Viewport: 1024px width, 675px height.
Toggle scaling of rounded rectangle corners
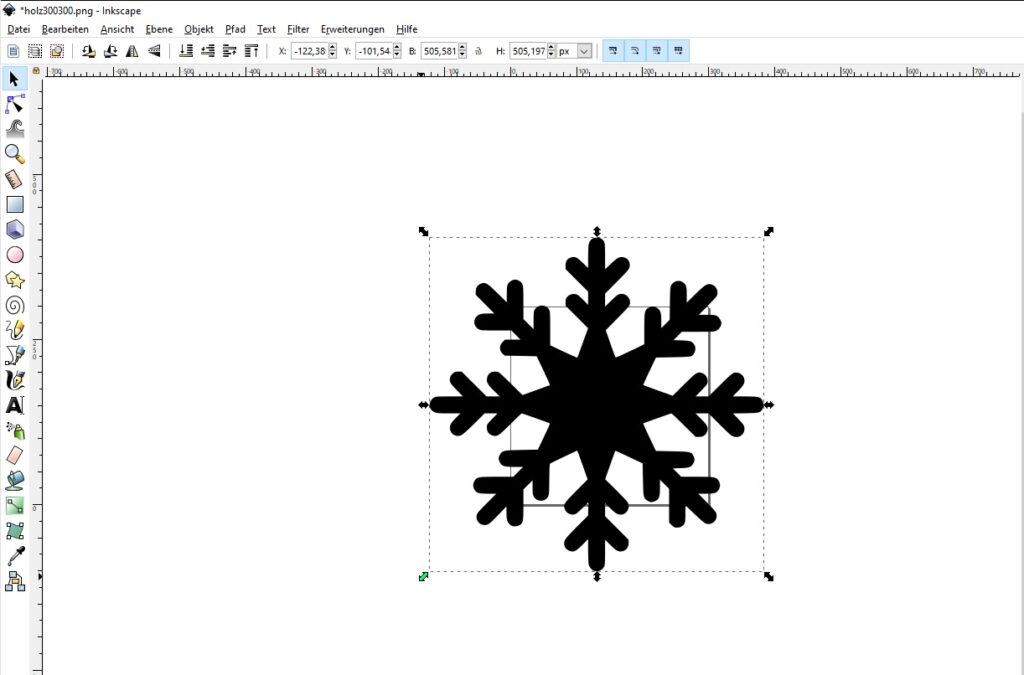pyautogui.click(x=635, y=50)
